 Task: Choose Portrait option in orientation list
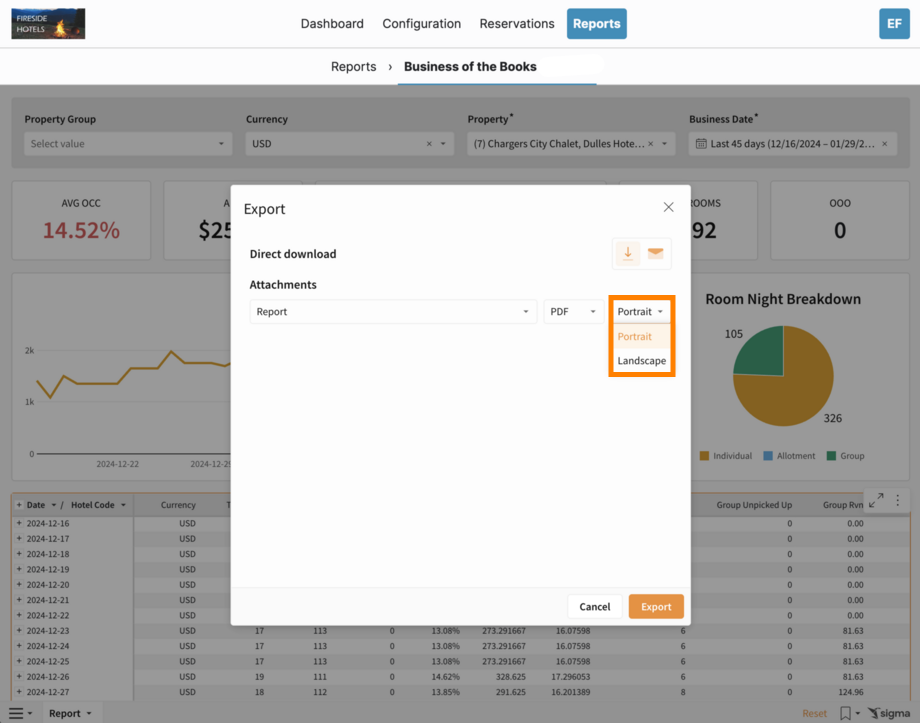pos(641,336)
